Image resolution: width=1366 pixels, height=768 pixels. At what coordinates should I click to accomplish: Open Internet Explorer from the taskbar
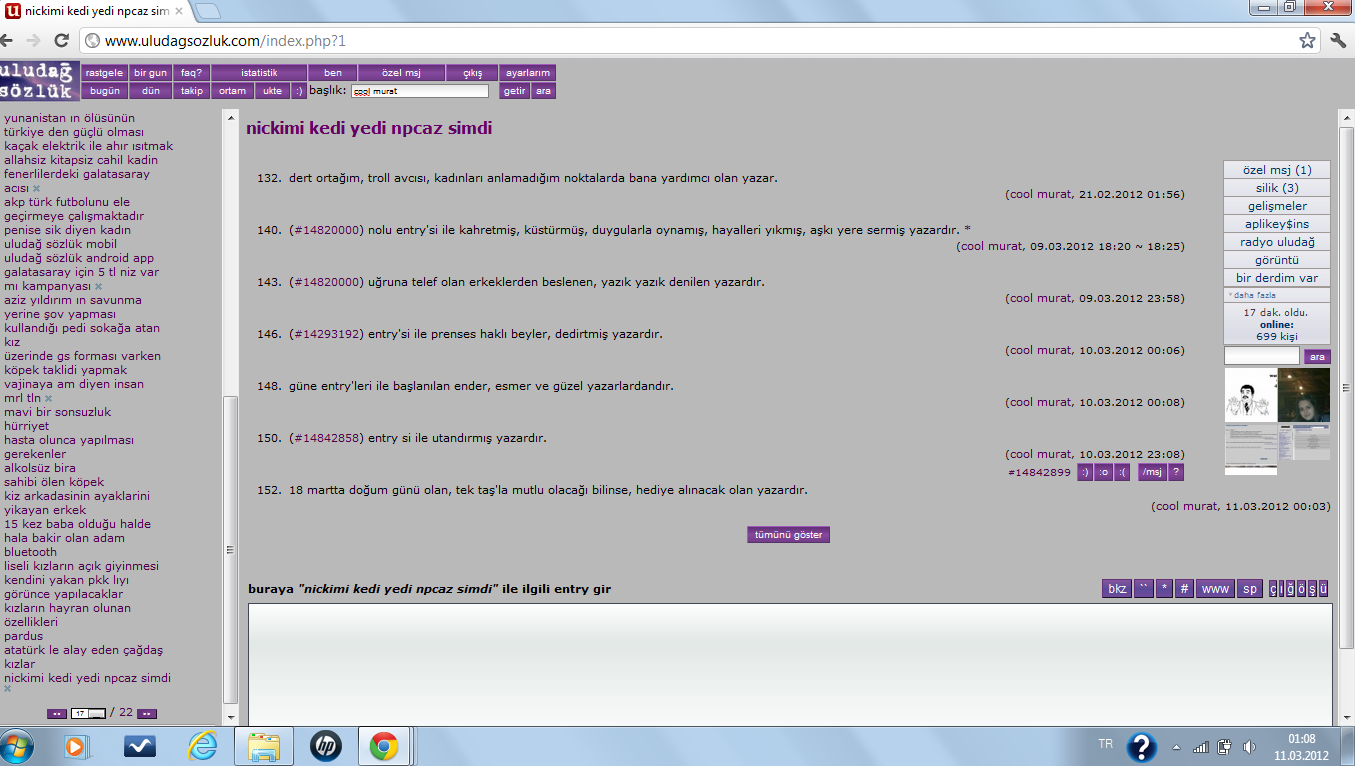pos(203,746)
